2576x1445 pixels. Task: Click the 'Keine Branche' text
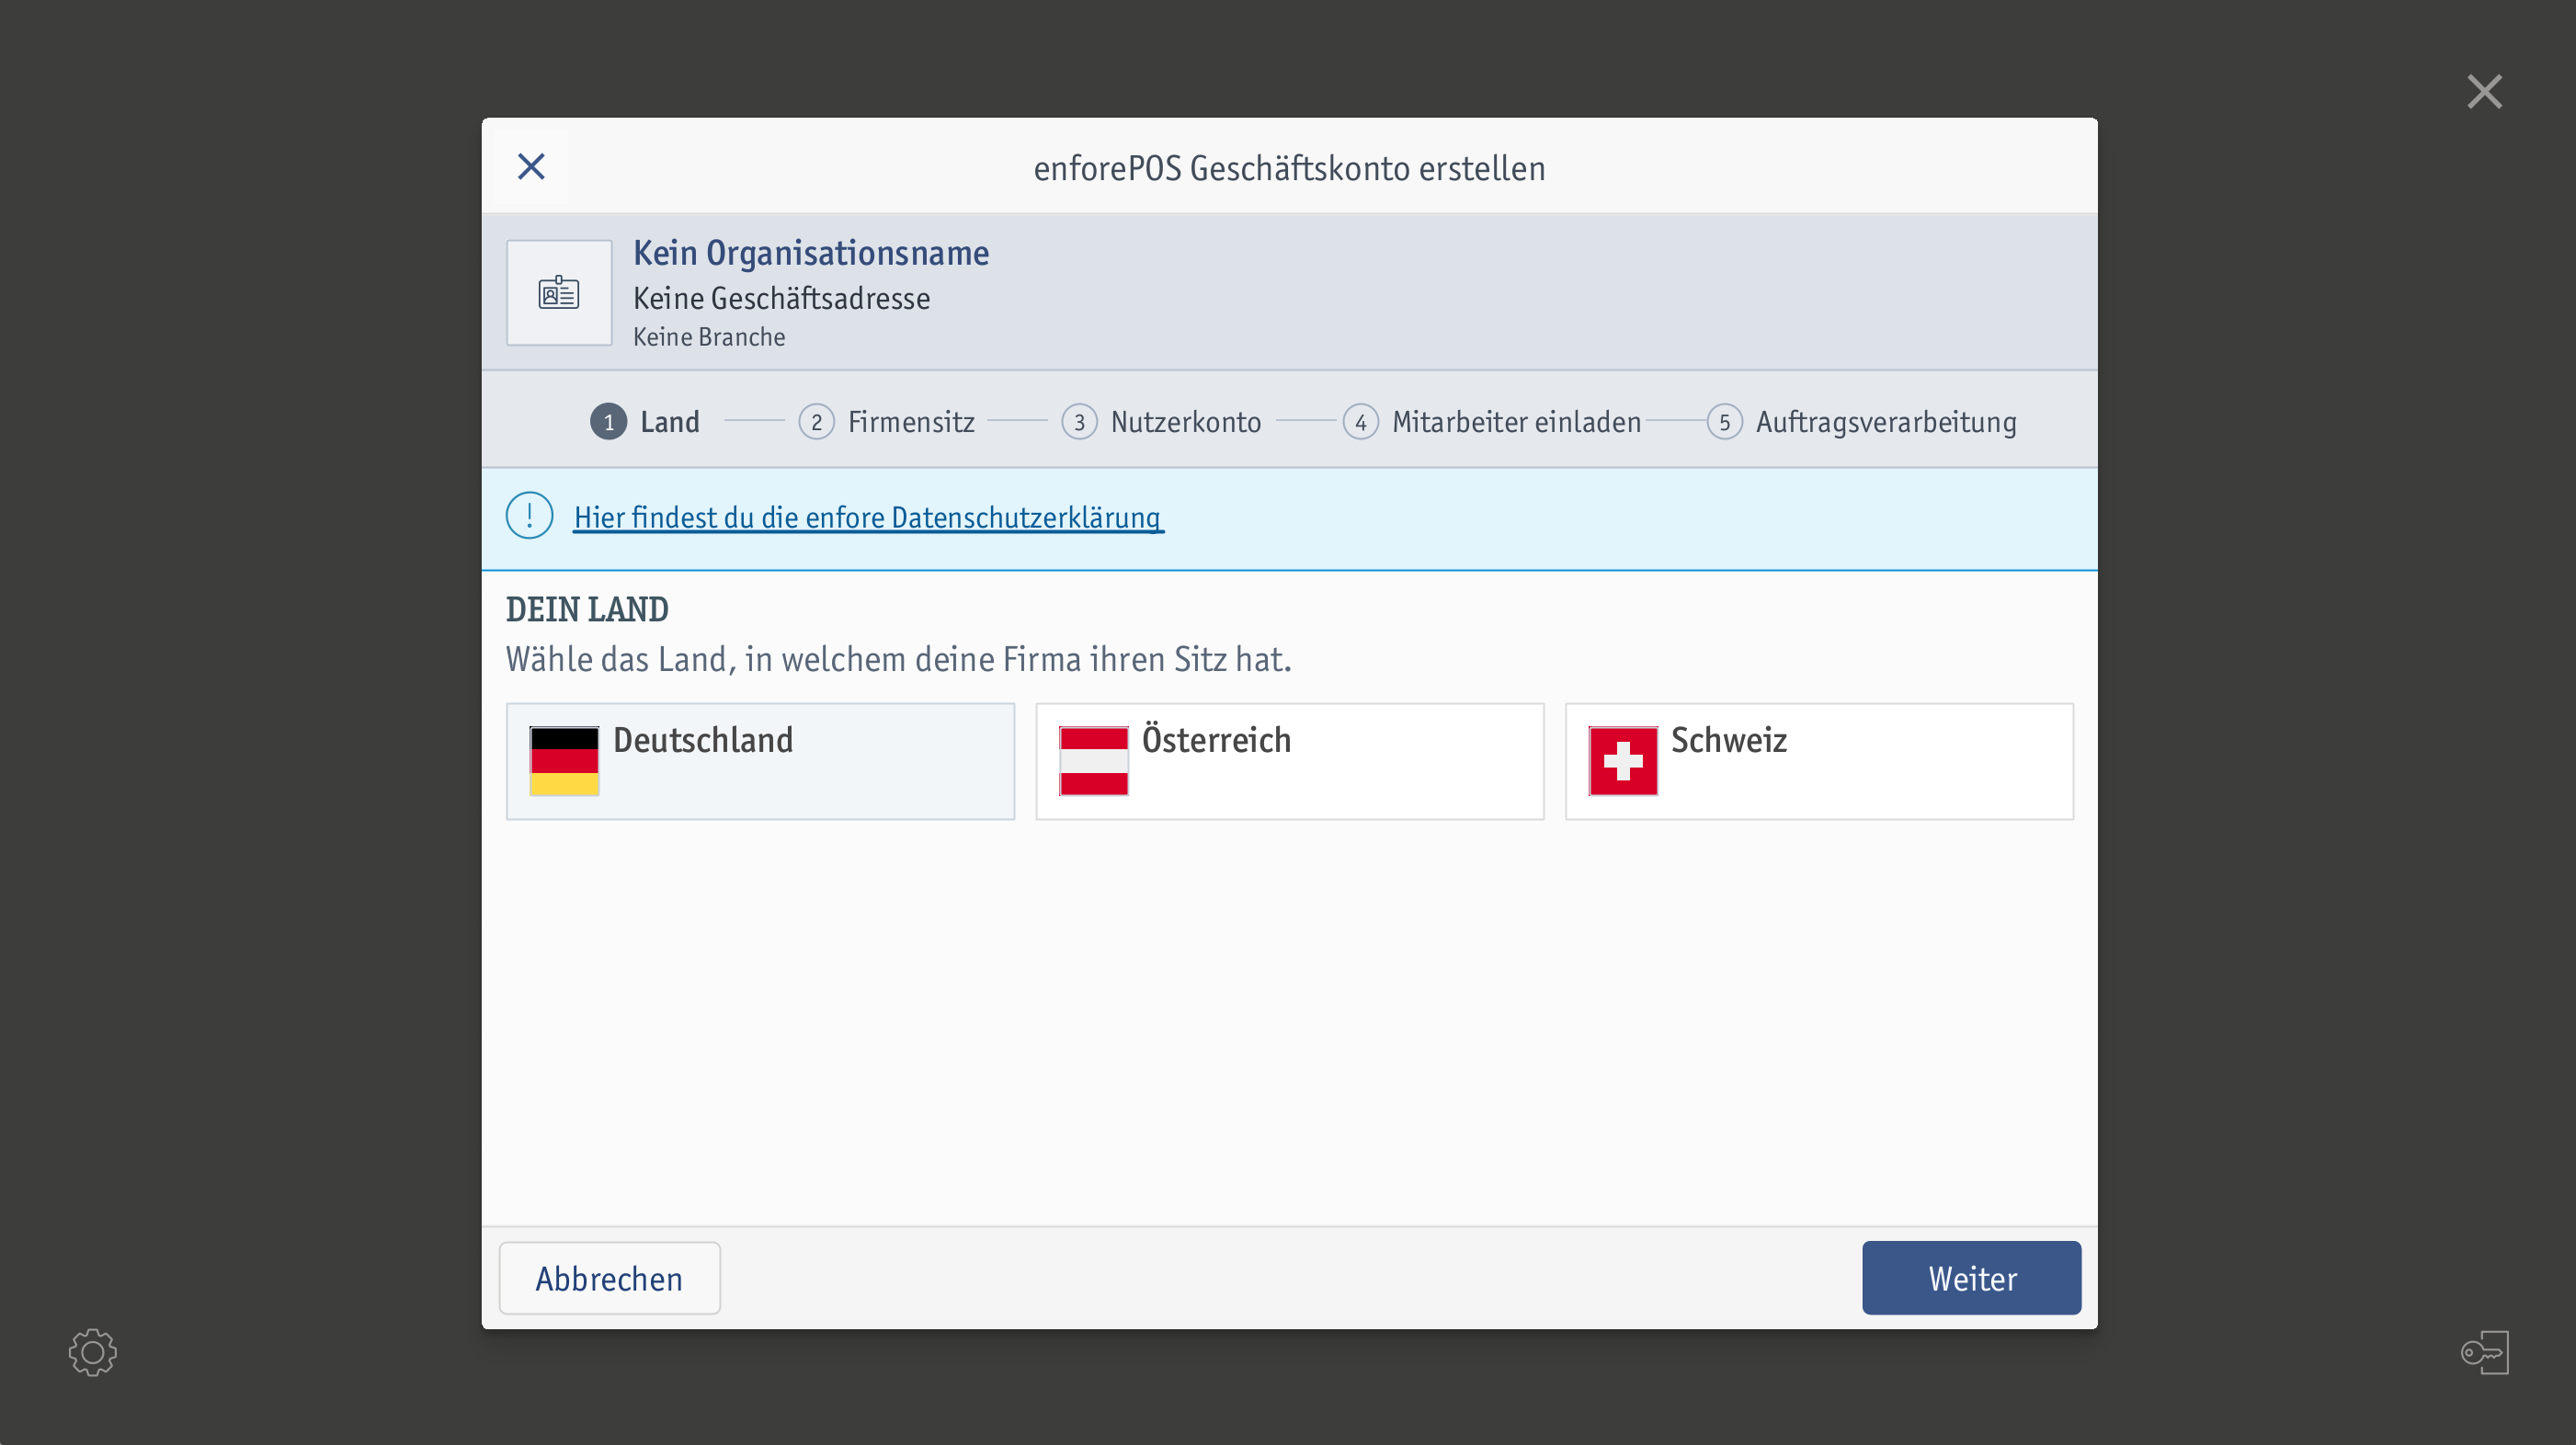point(709,337)
